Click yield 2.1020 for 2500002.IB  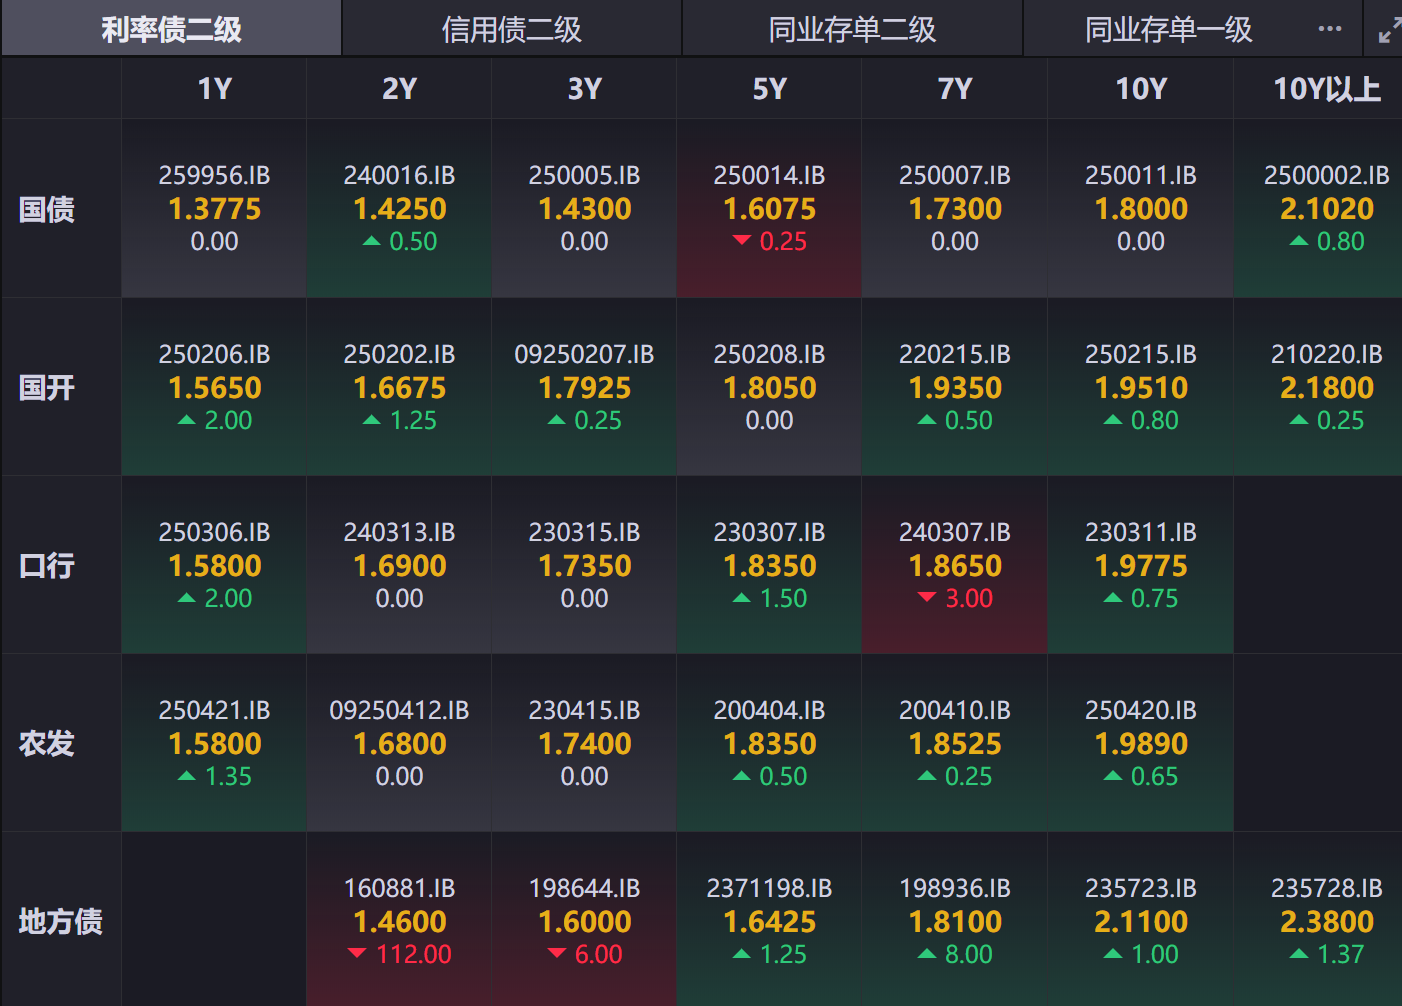click(x=1326, y=209)
